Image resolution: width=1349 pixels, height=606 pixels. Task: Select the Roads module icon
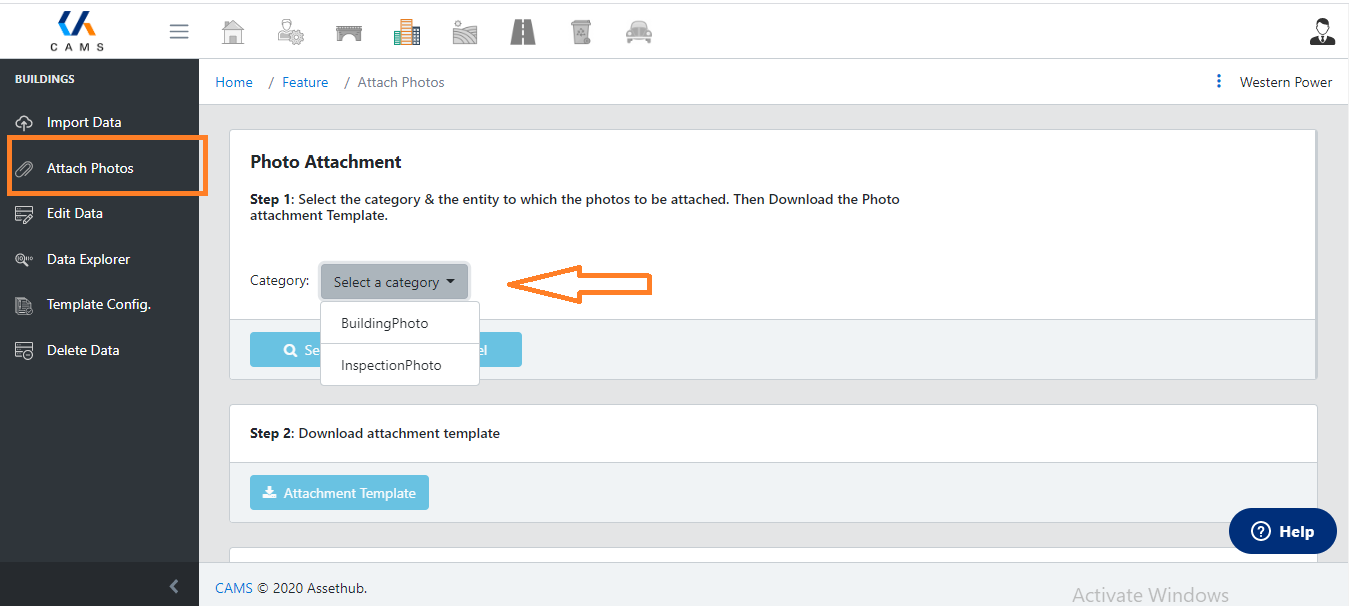(523, 32)
